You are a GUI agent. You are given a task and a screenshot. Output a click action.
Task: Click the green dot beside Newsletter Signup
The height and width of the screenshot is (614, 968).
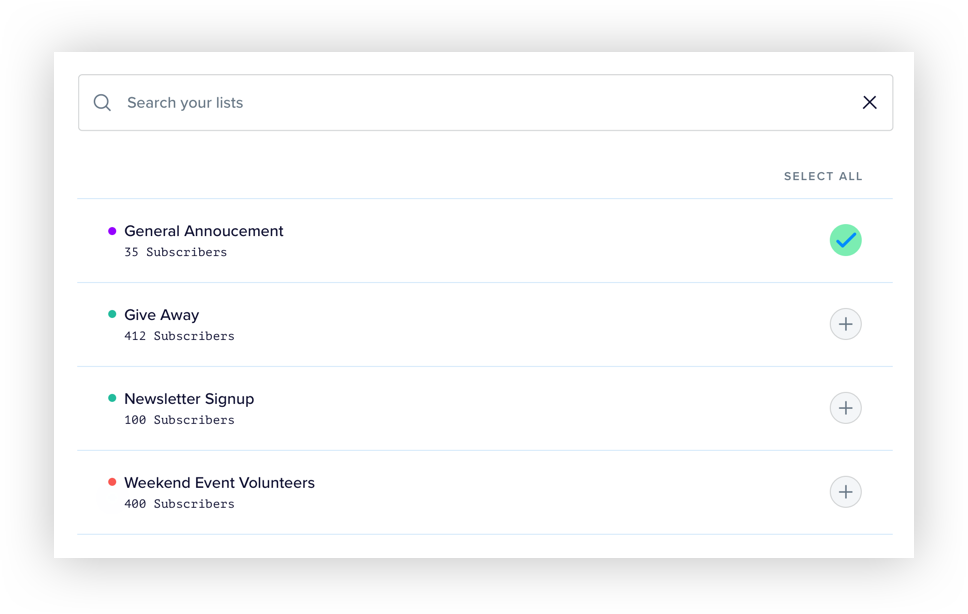point(112,398)
